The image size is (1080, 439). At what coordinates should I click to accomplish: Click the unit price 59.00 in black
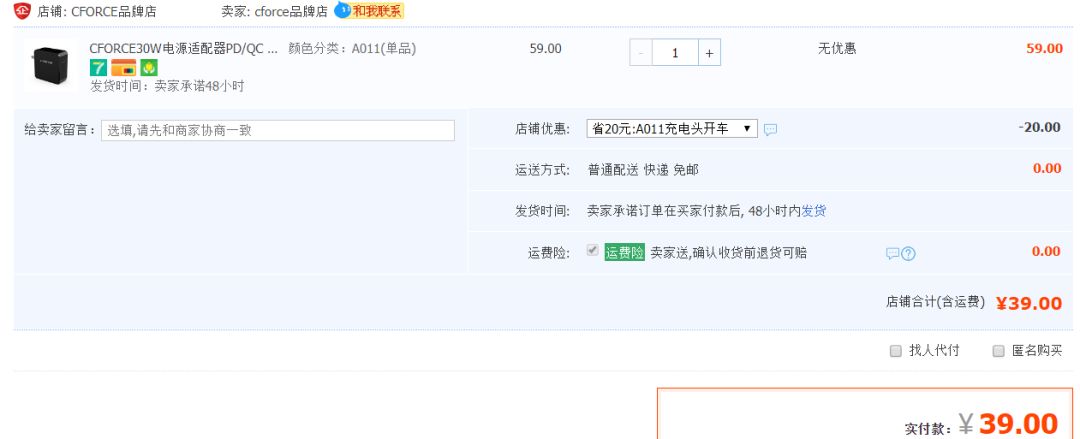click(x=546, y=49)
